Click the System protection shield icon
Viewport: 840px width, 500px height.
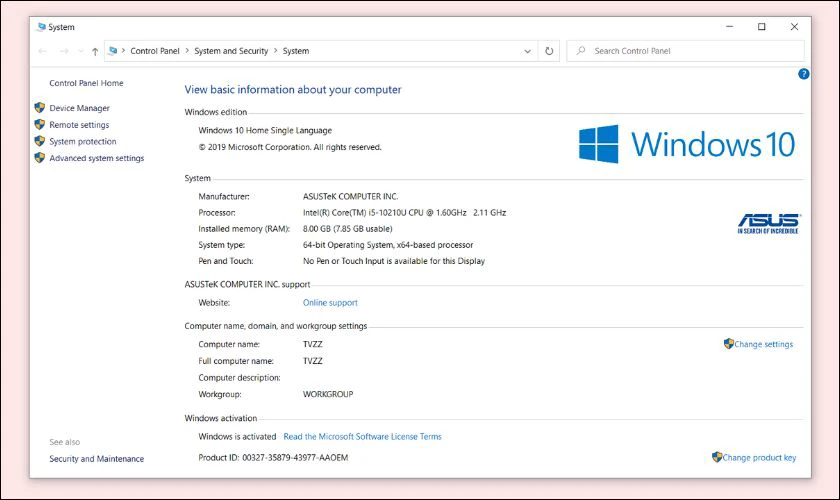coord(40,141)
